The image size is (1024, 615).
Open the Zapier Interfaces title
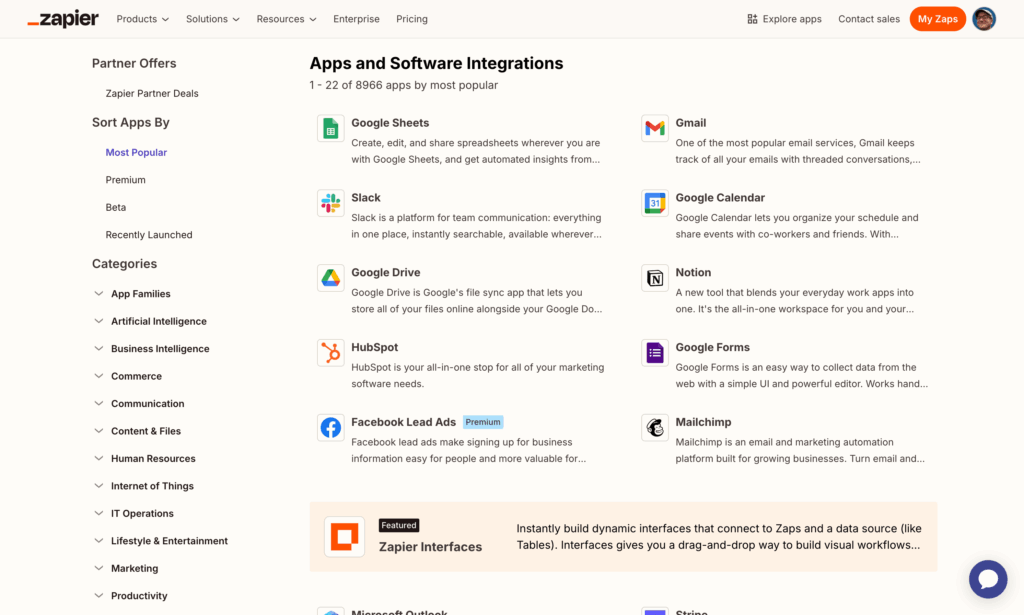(x=430, y=547)
